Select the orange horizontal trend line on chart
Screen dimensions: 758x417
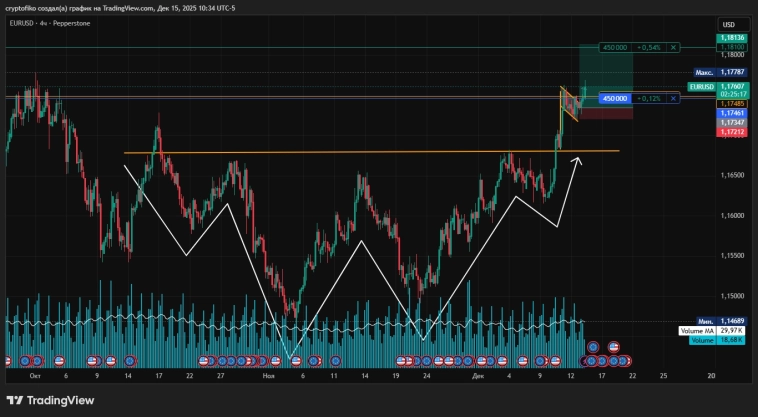click(x=371, y=152)
